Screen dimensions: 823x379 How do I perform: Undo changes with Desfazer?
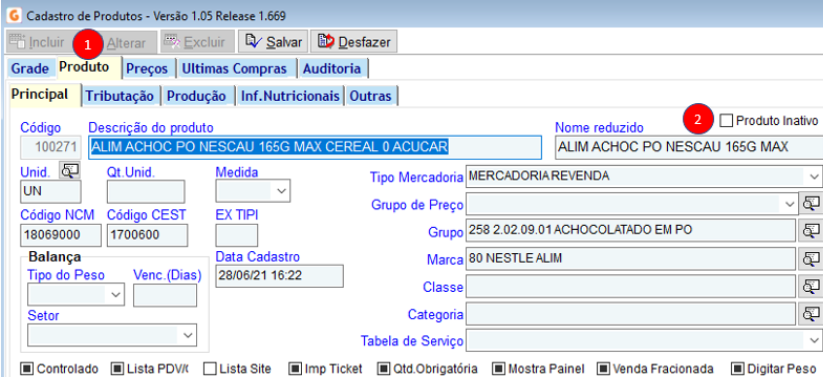click(354, 41)
